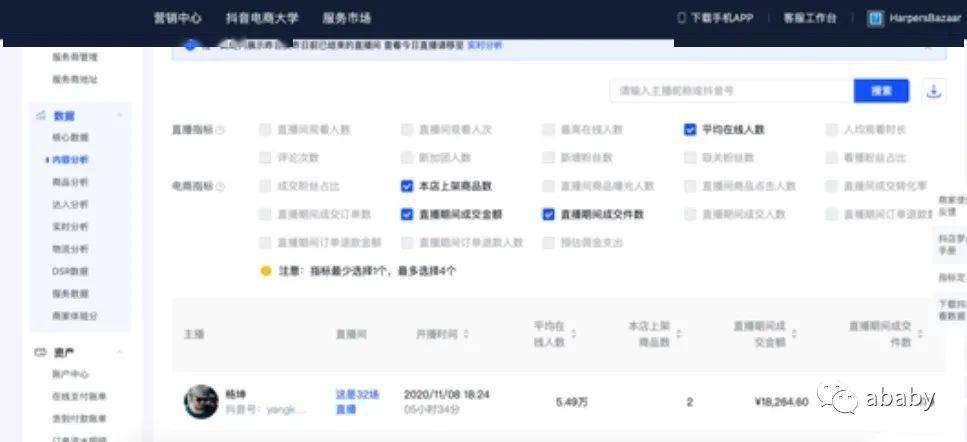The image size is (967, 442).
Task: Select 物流分析 in the sidebar
Action: click(x=70, y=248)
